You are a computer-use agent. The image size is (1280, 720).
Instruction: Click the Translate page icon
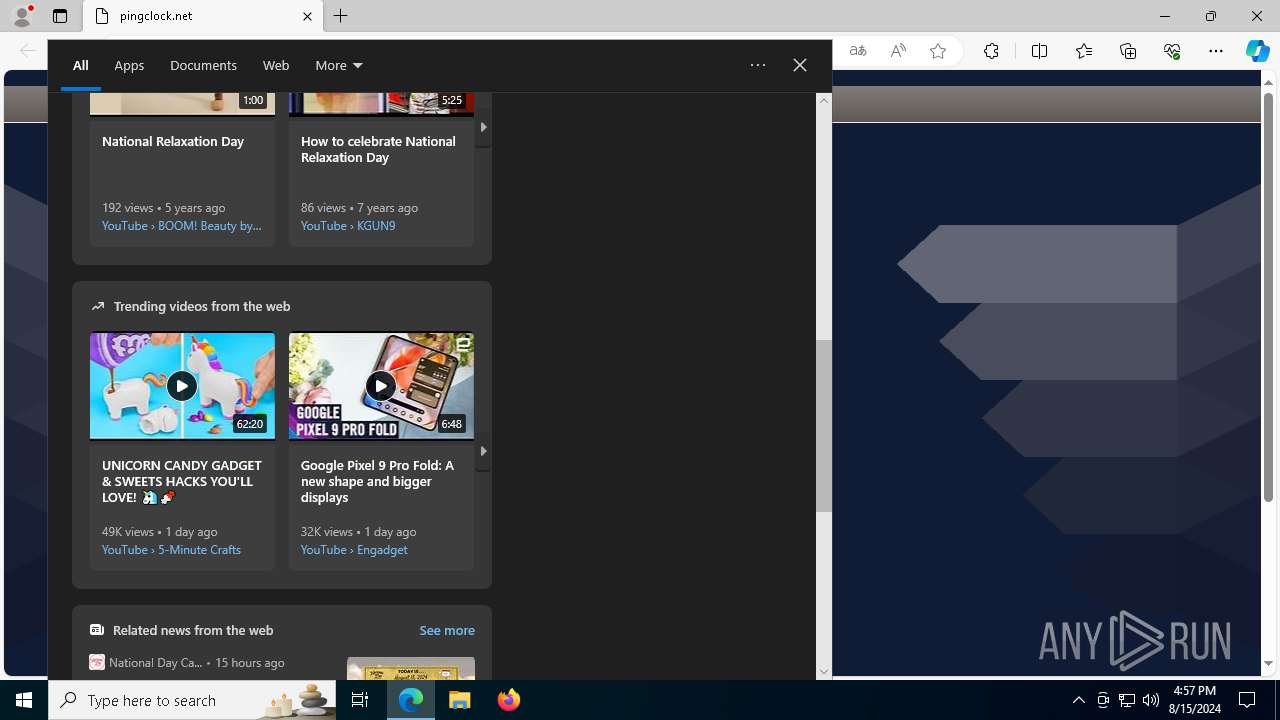pos(858,51)
